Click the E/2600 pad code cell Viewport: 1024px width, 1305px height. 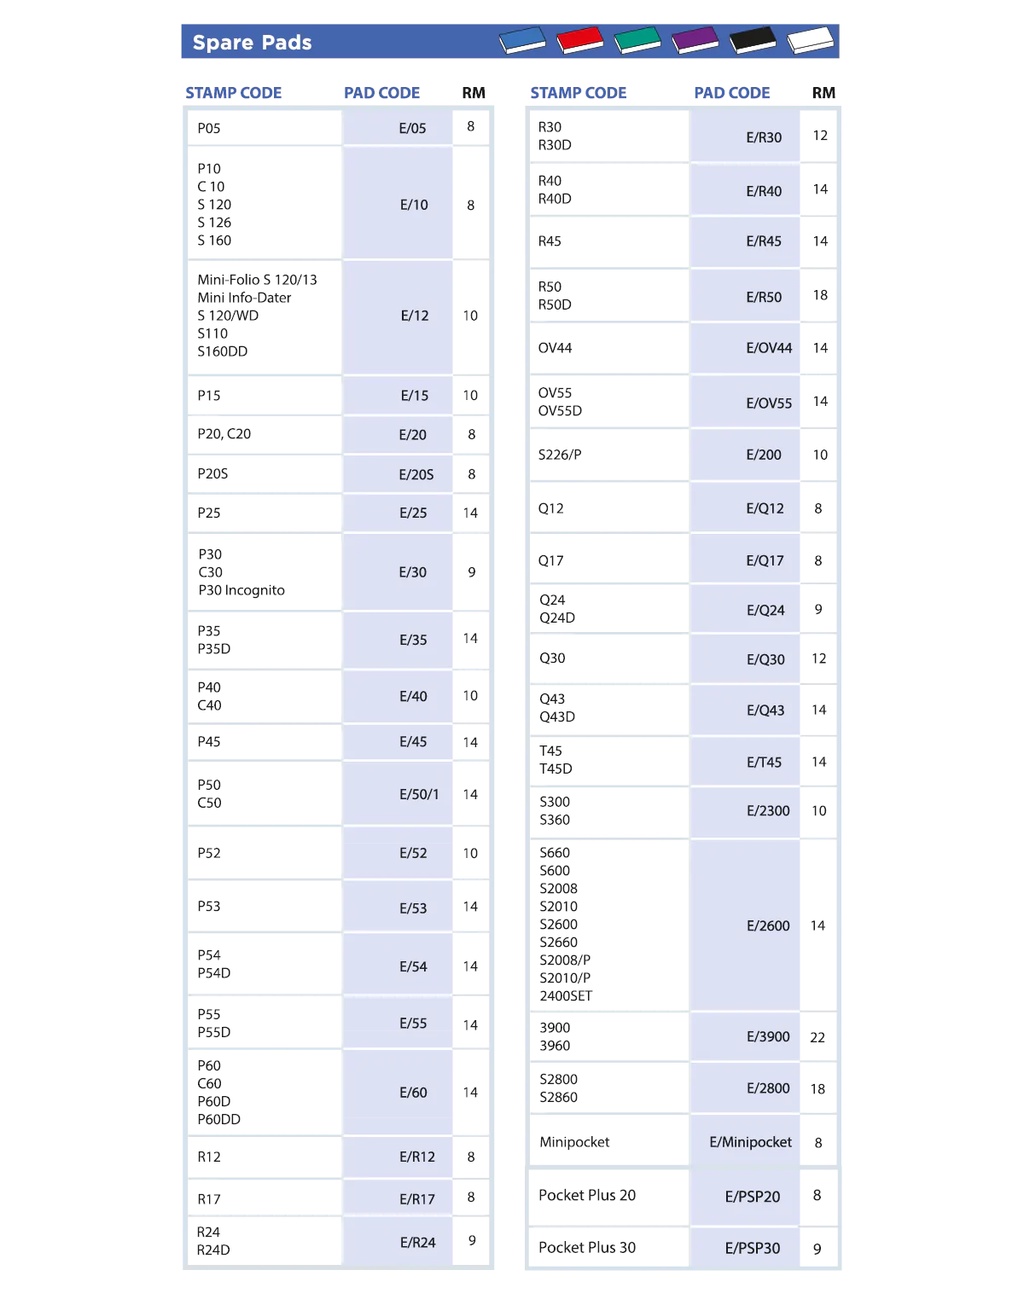coord(767,926)
